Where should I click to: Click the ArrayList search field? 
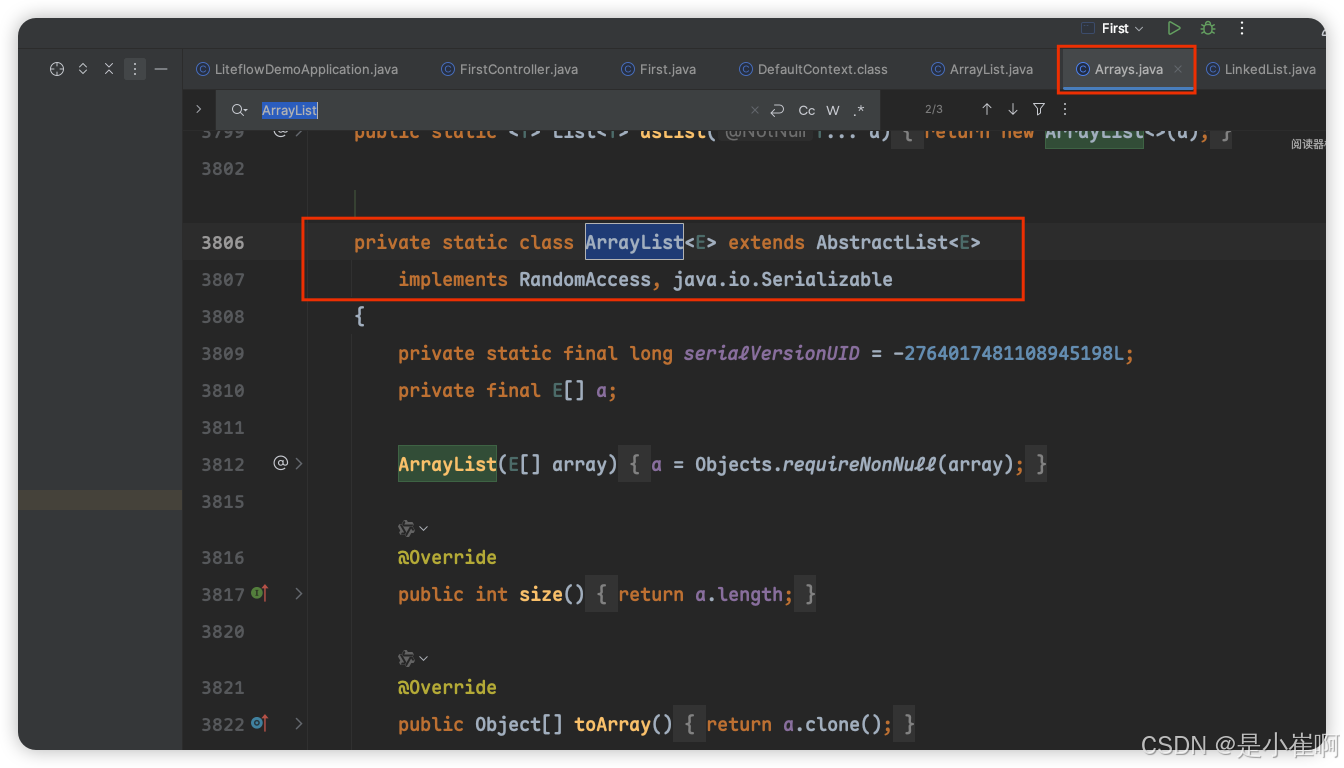(500, 110)
